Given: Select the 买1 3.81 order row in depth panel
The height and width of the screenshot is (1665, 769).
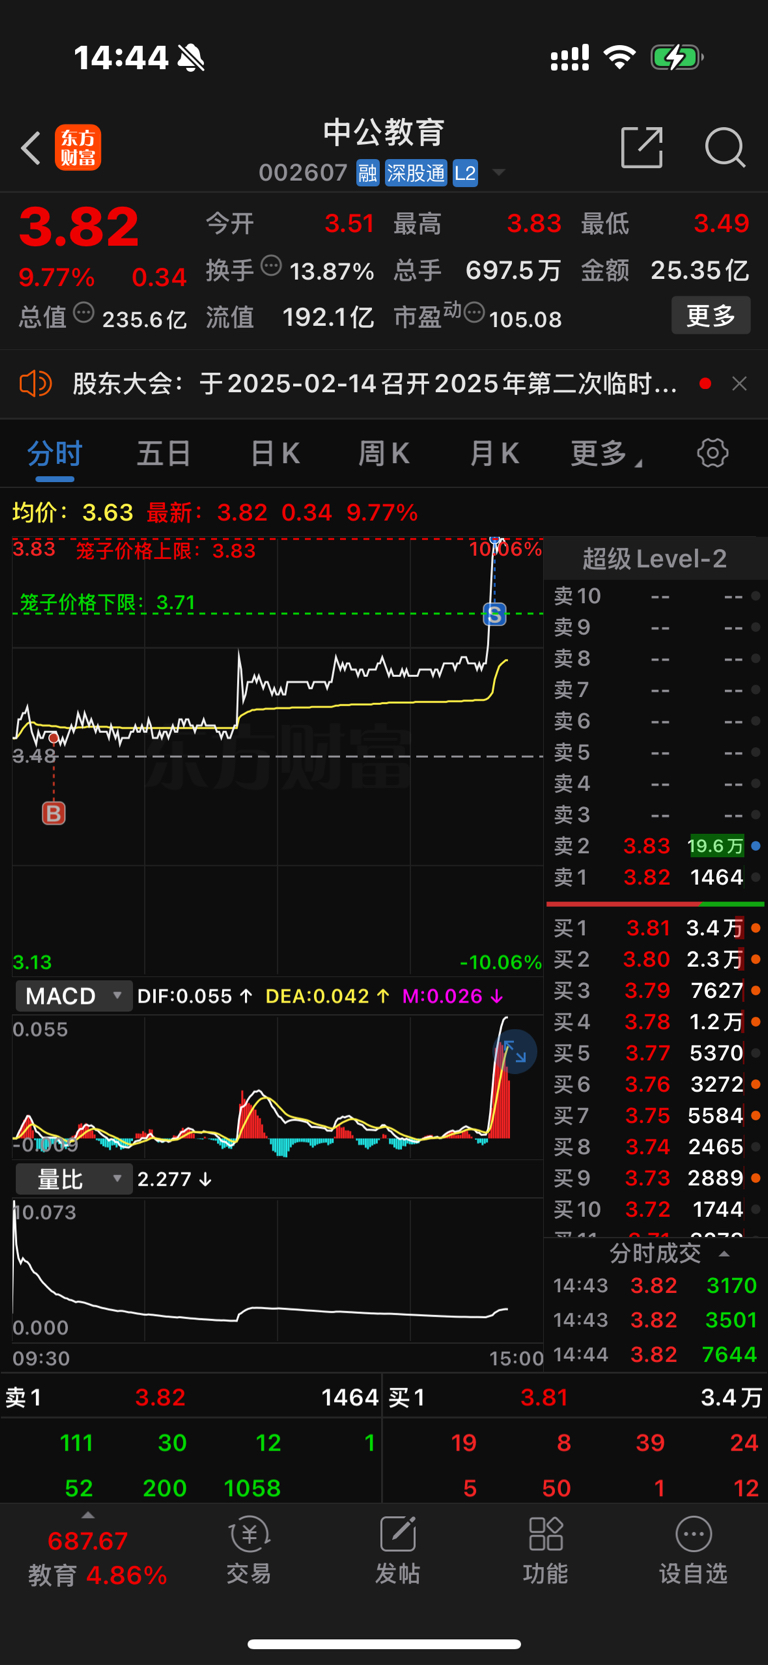Looking at the screenshot, I should pyautogui.click(x=657, y=928).
